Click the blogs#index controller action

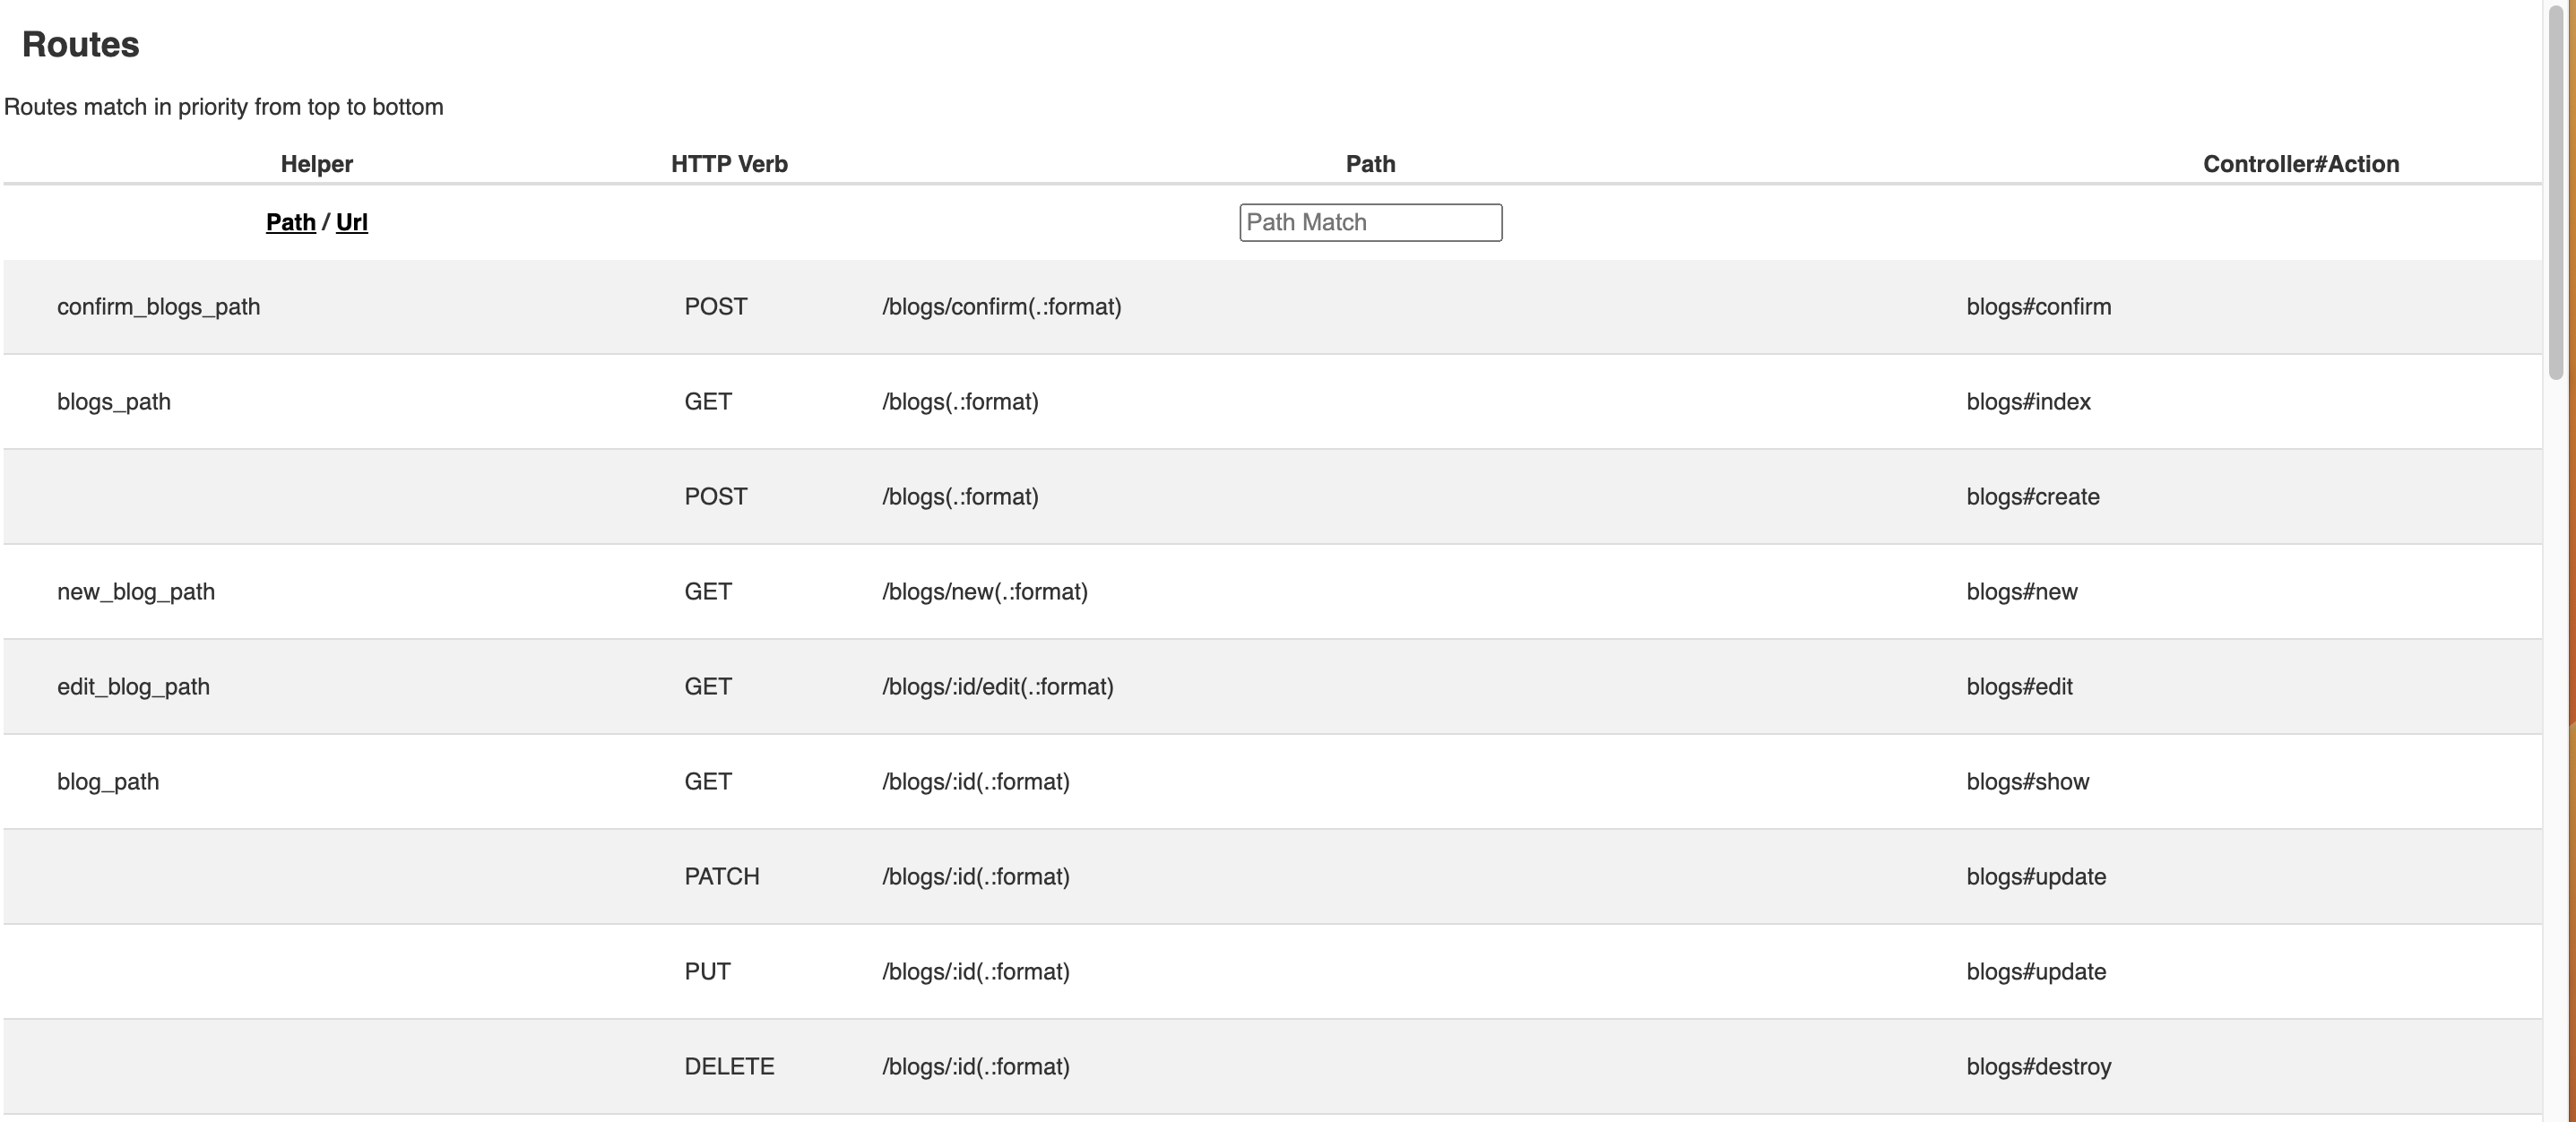click(x=2028, y=402)
